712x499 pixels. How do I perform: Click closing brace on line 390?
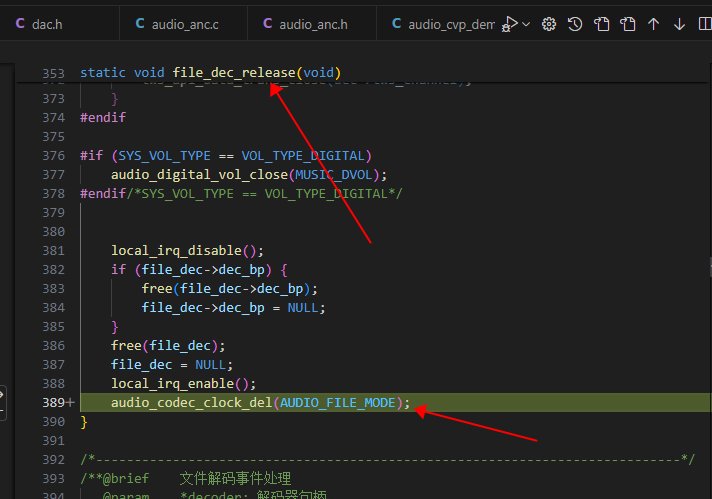coord(84,422)
